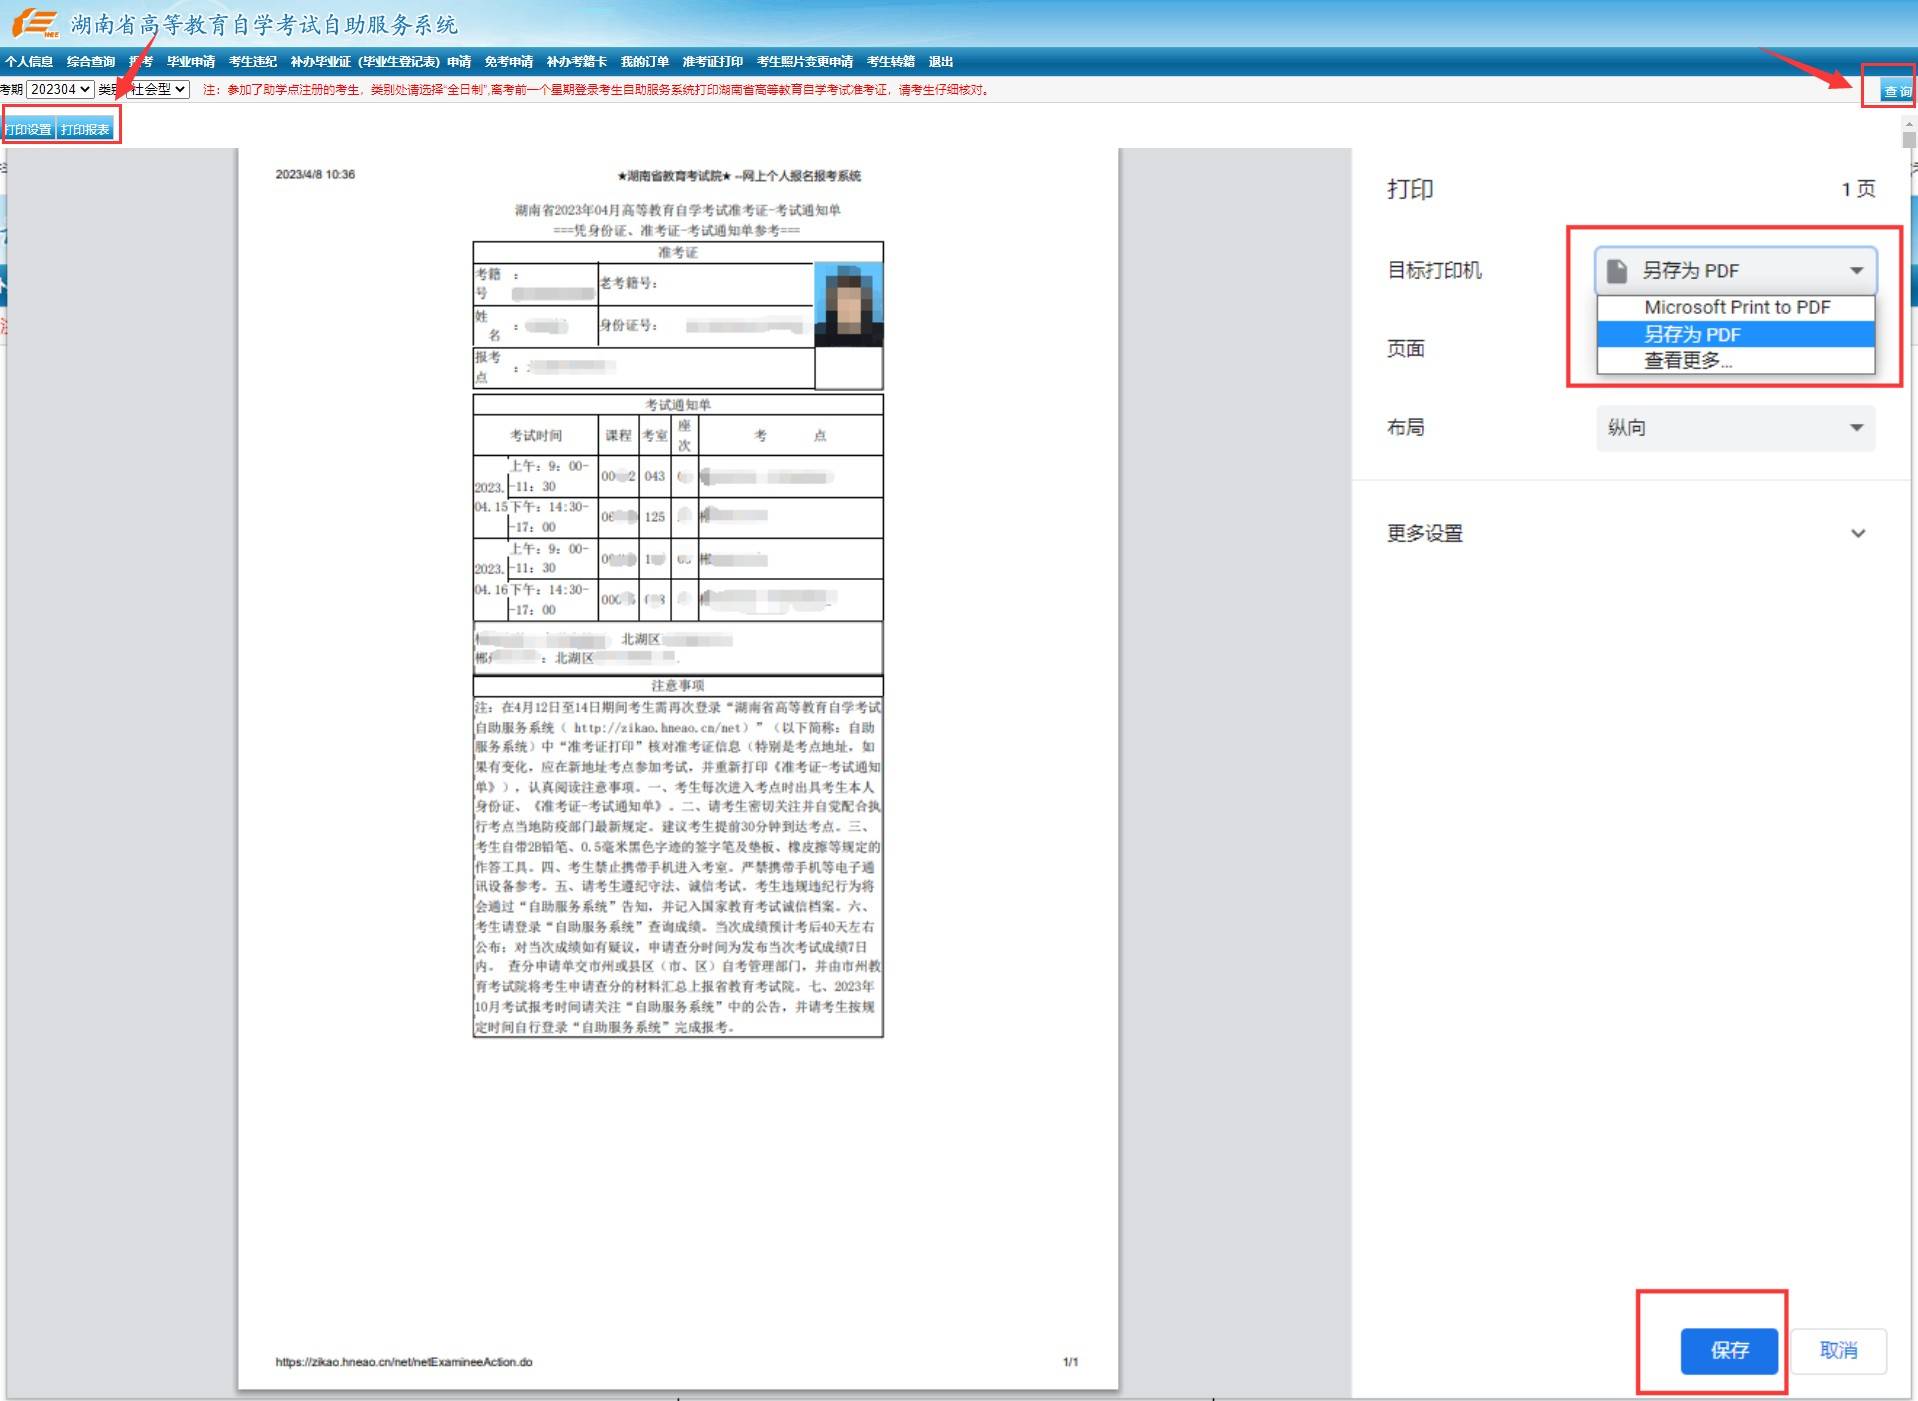Image resolution: width=1918 pixels, height=1401 pixels.
Task: Open the 布局 纵向 layout dropdown
Action: point(1735,428)
